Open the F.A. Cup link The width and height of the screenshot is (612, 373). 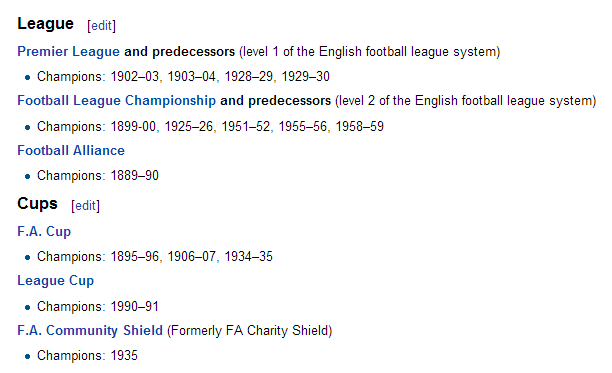click(x=44, y=231)
